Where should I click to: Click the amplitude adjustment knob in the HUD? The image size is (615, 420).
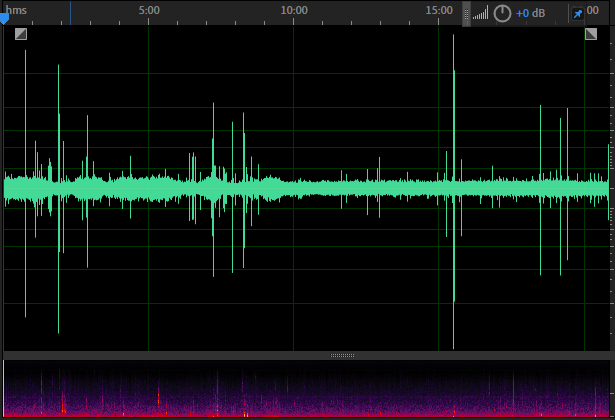tap(502, 13)
